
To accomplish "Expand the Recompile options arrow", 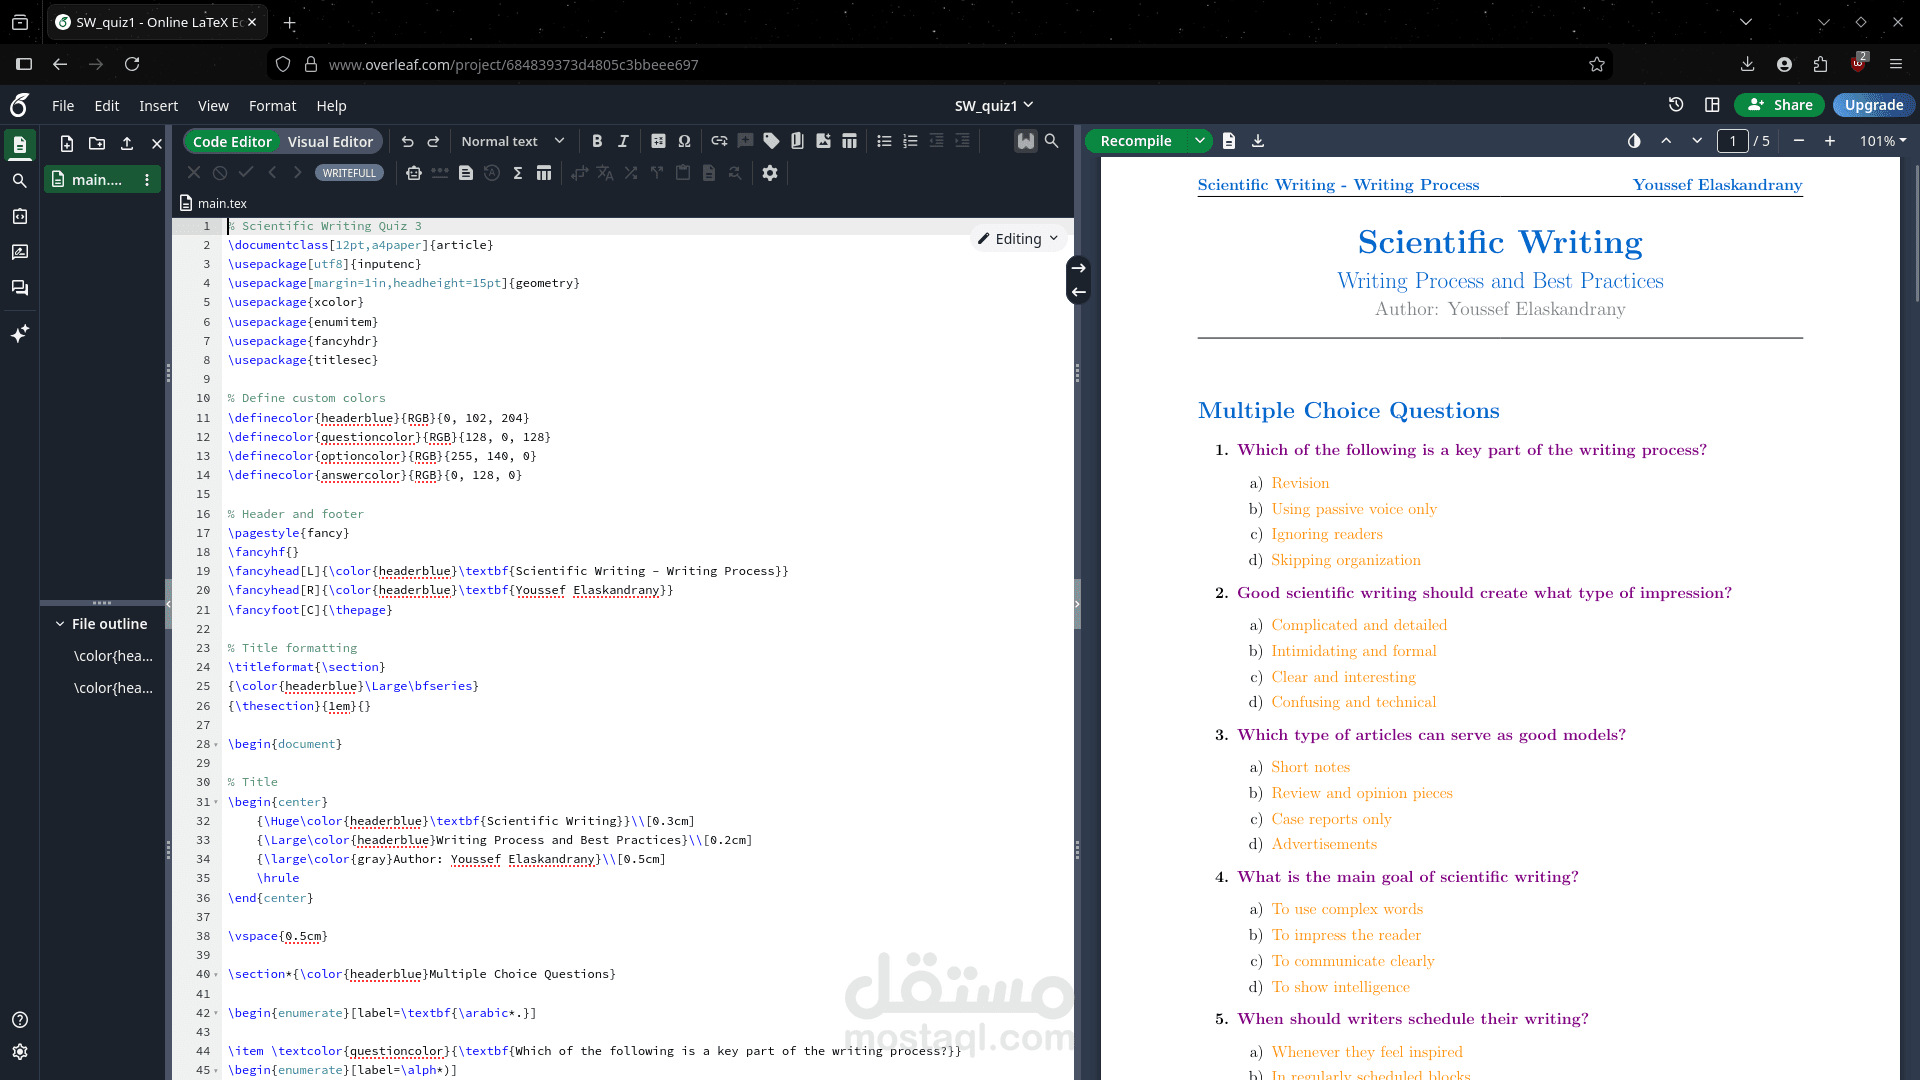I will pos(1200,141).
